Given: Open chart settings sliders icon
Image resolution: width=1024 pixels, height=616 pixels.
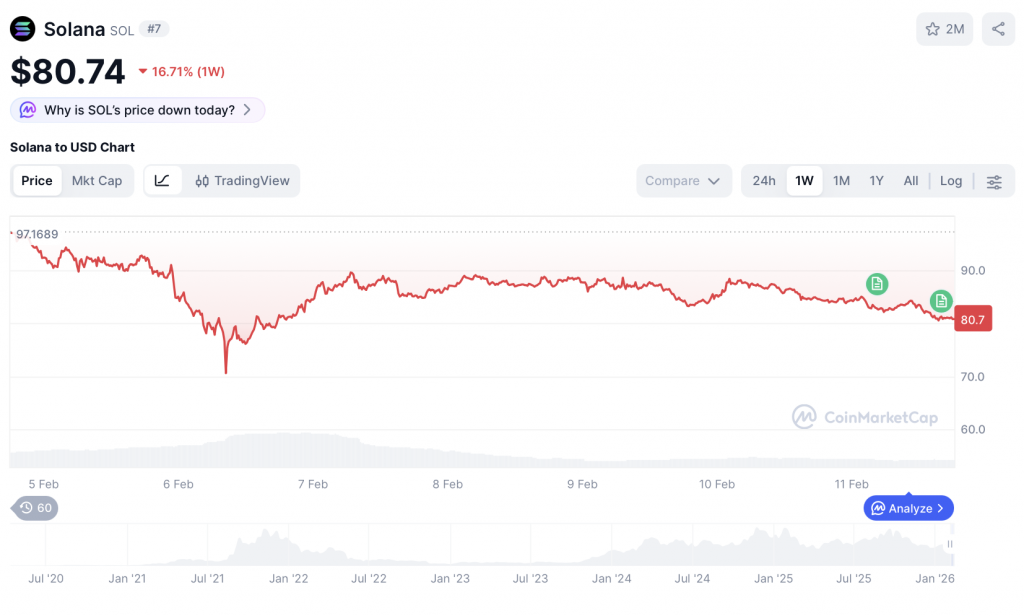Looking at the screenshot, I should [994, 181].
